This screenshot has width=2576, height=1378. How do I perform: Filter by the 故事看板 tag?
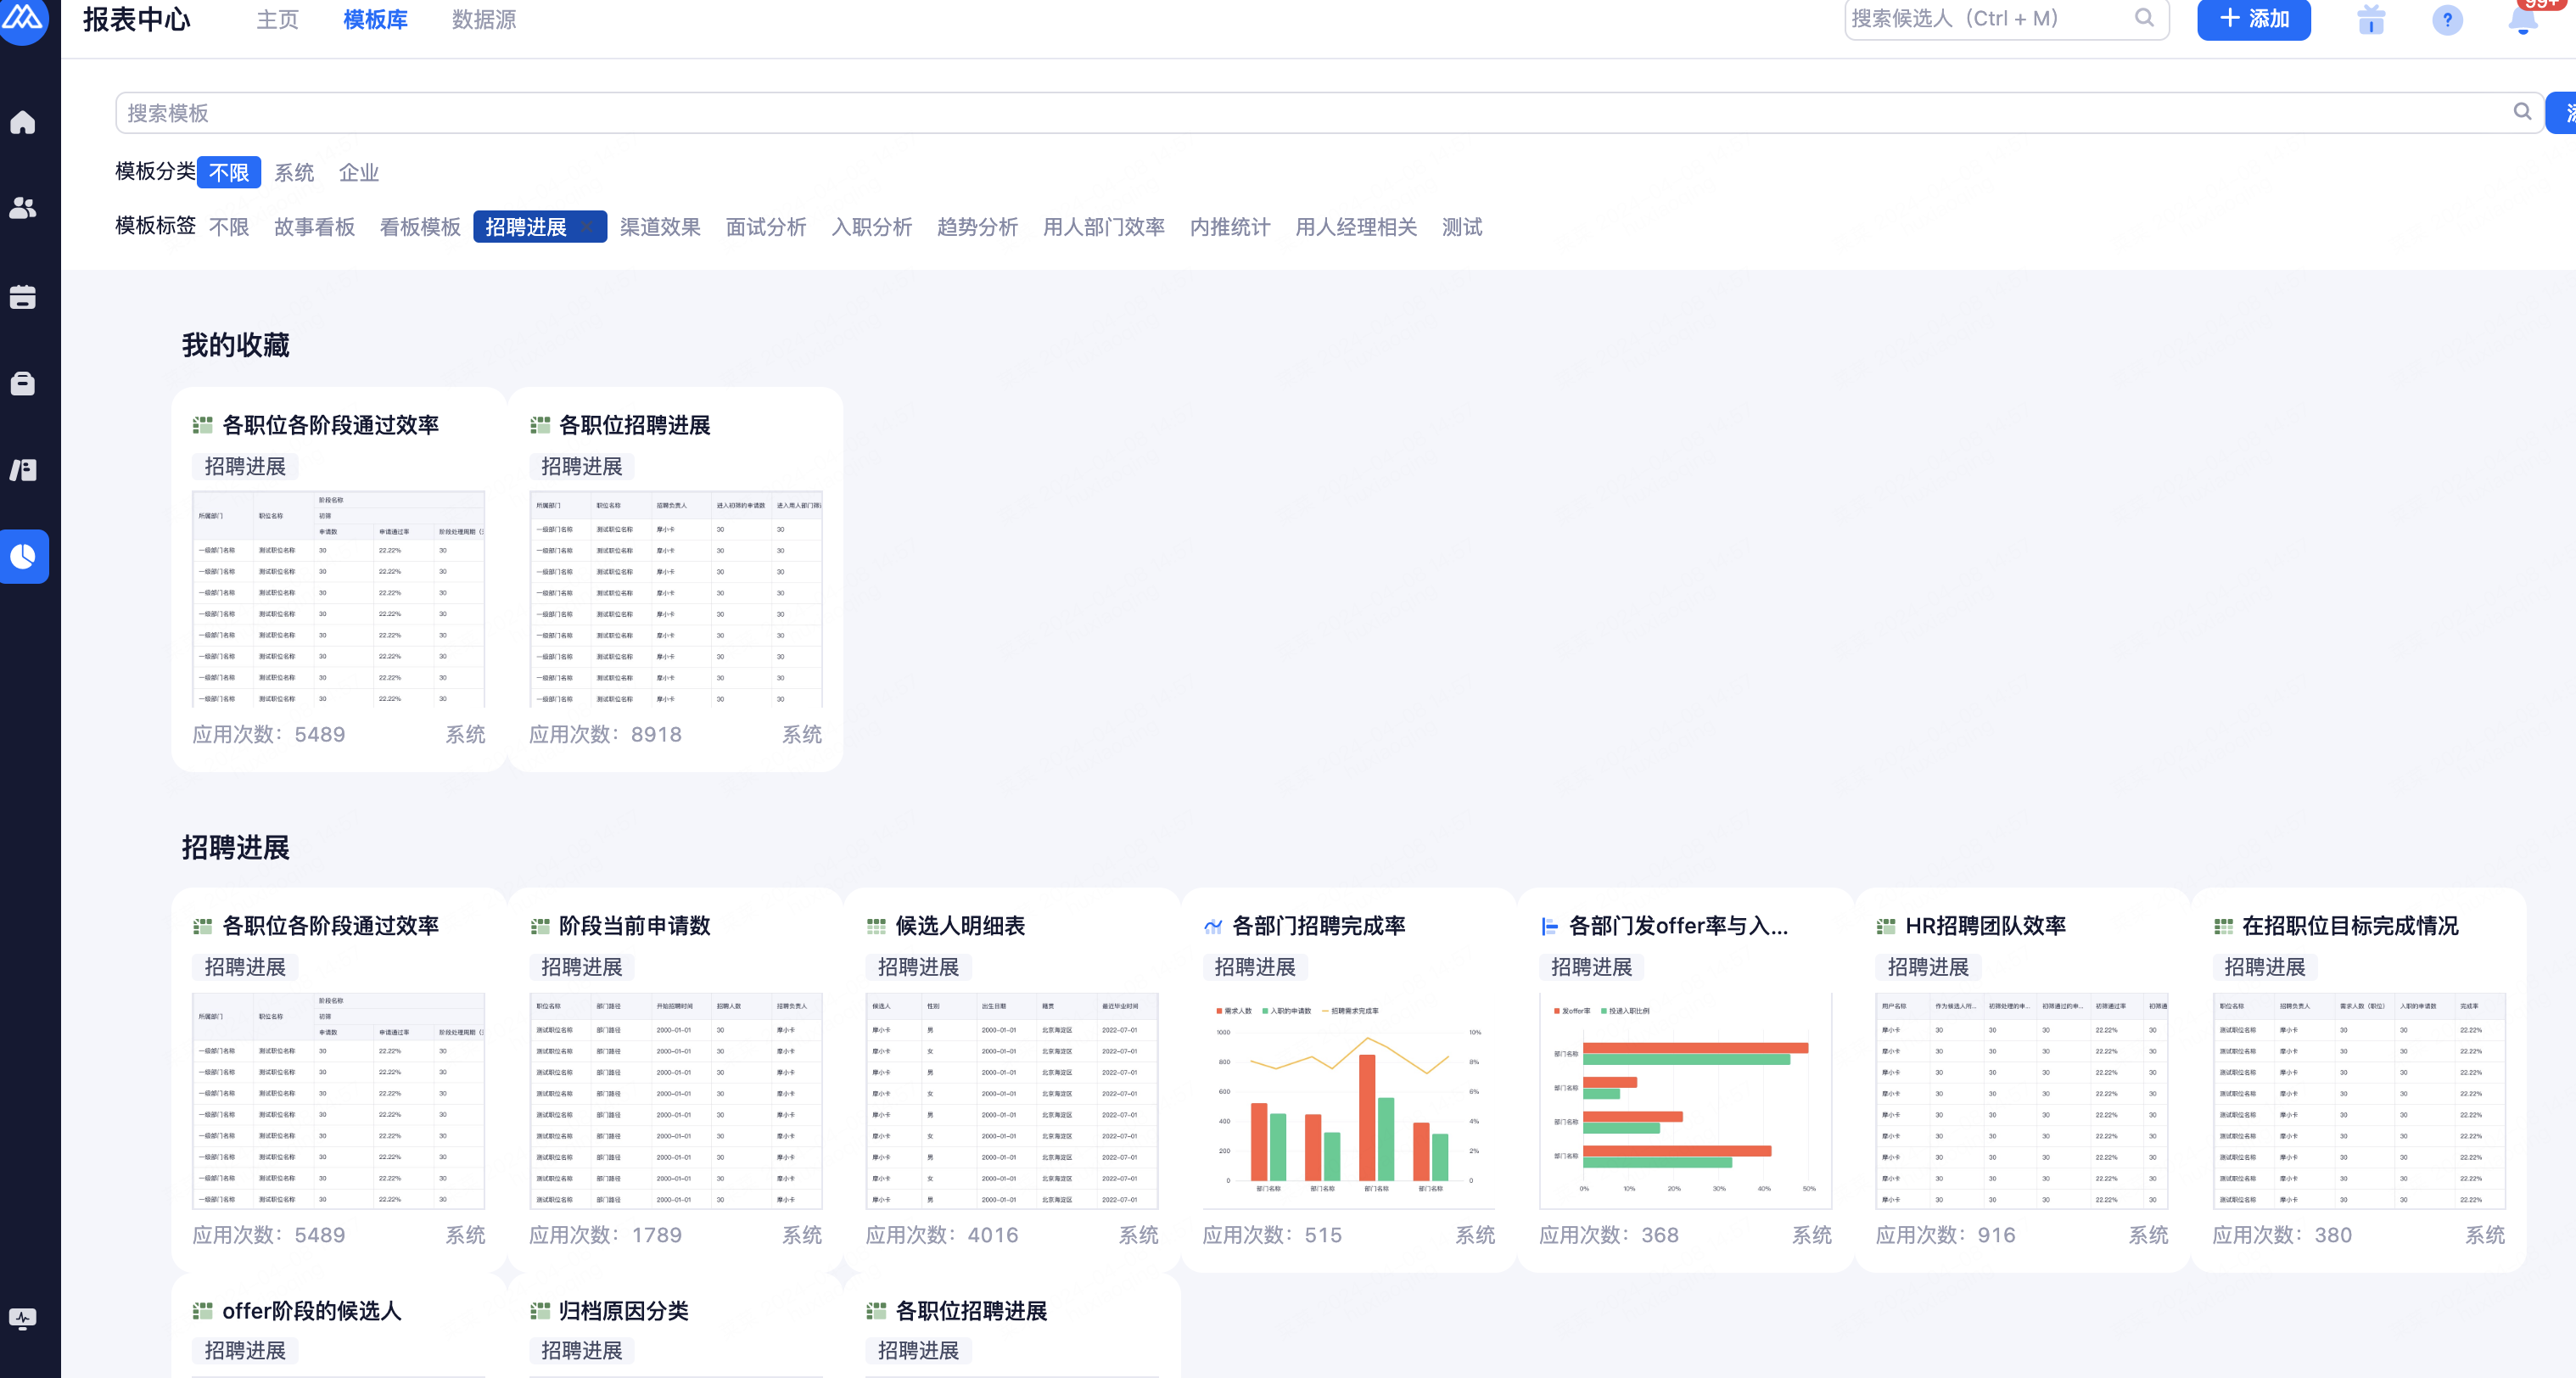tap(315, 227)
